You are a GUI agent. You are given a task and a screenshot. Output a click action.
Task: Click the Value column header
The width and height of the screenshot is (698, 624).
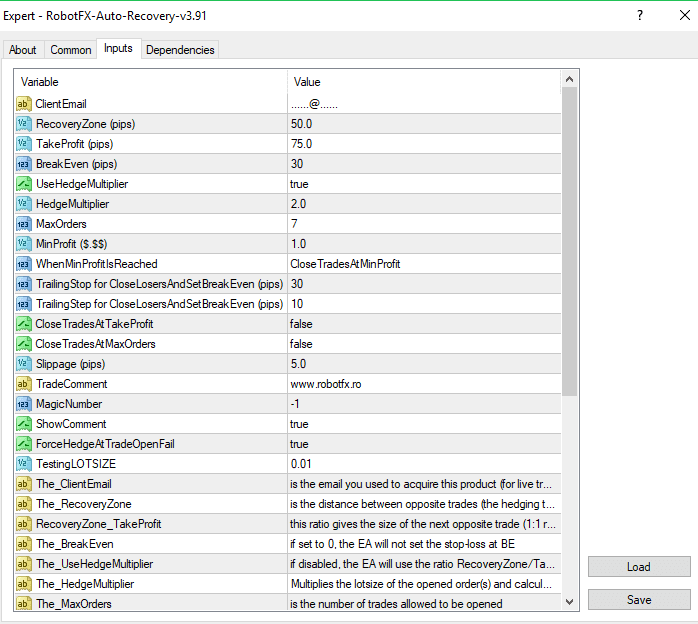click(x=424, y=82)
